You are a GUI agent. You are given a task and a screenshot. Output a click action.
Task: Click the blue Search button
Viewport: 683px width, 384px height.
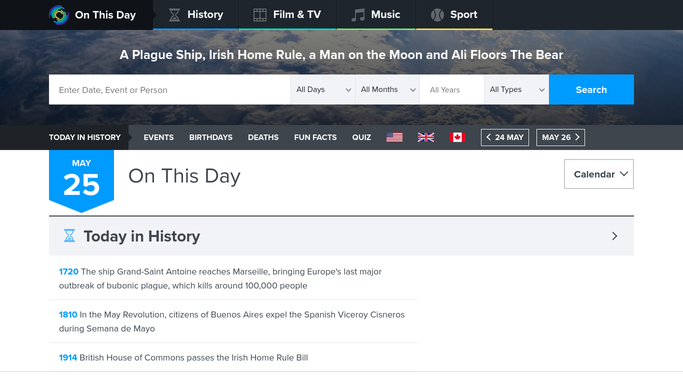tap(591, 90)
